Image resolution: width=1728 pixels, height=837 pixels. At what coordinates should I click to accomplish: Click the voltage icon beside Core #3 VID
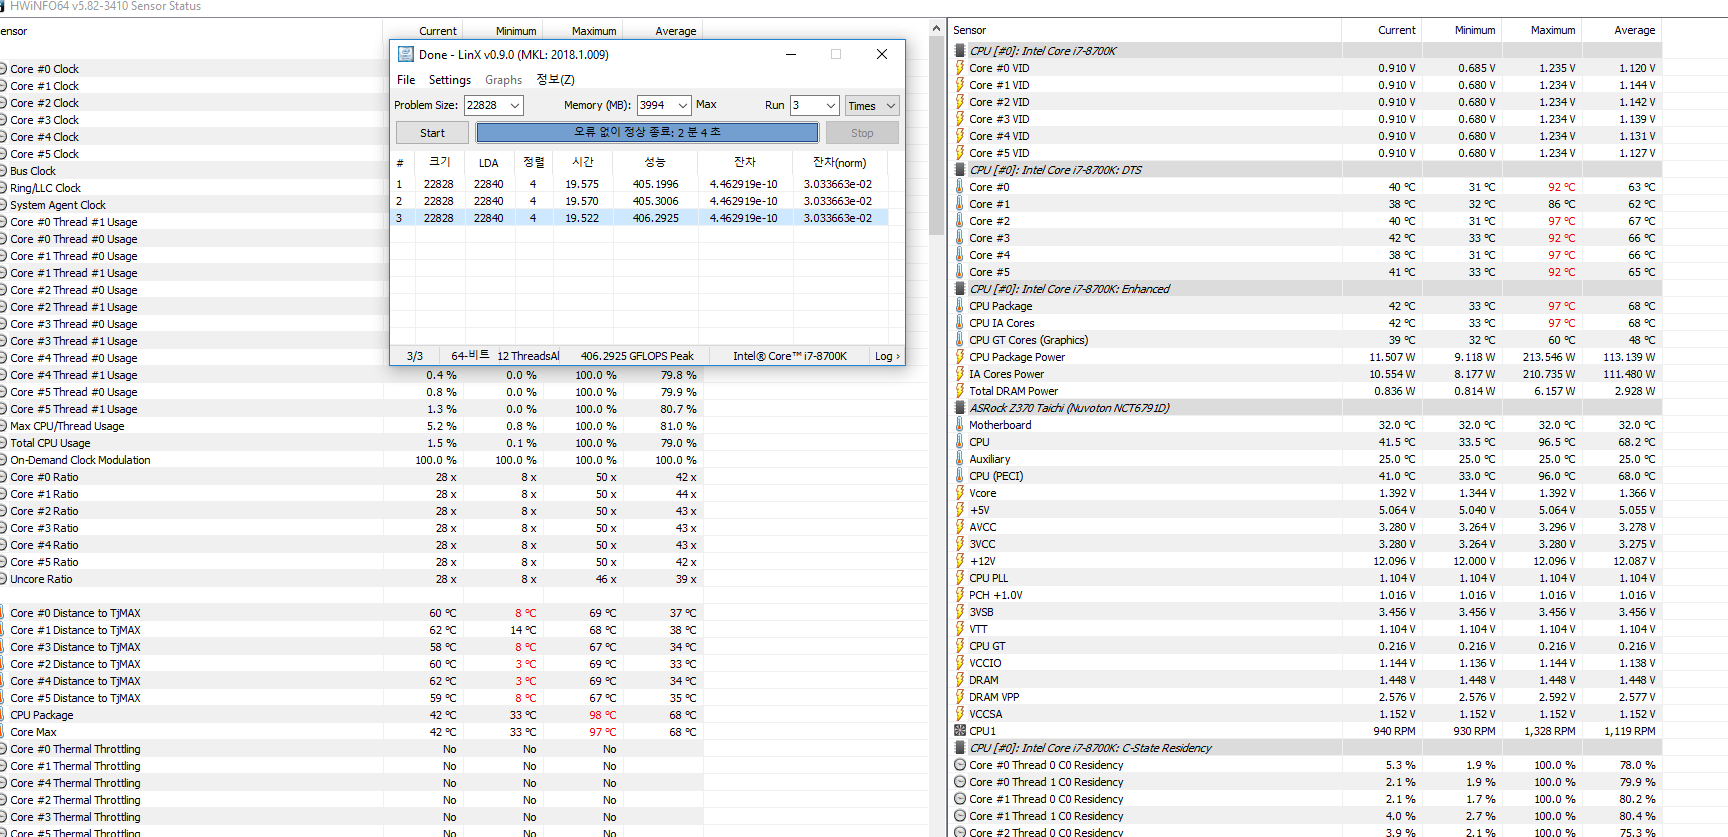pos(960,119)
